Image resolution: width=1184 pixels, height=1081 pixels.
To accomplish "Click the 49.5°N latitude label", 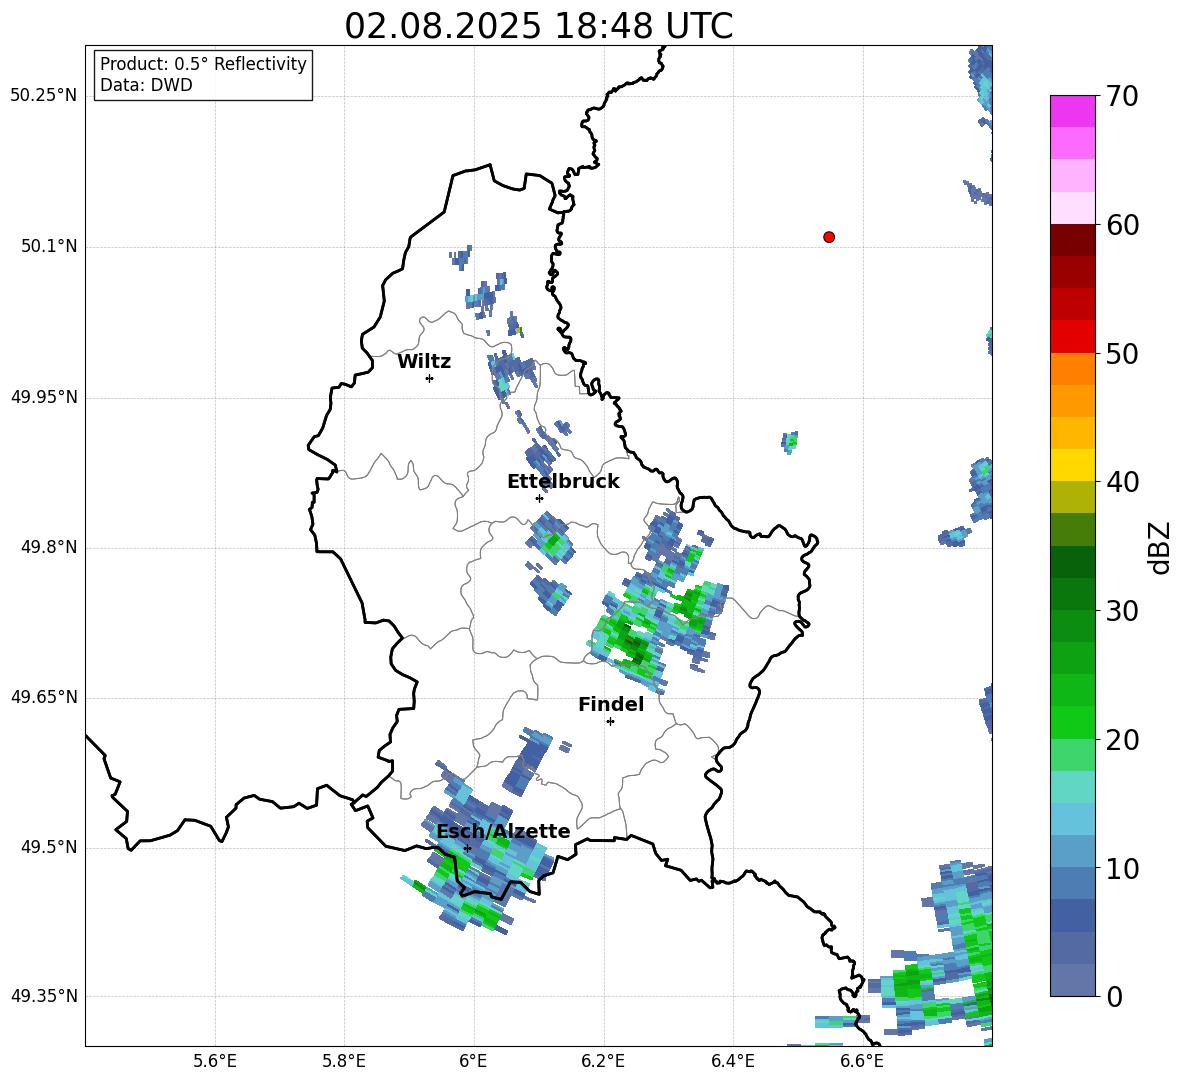I will 49,847.
